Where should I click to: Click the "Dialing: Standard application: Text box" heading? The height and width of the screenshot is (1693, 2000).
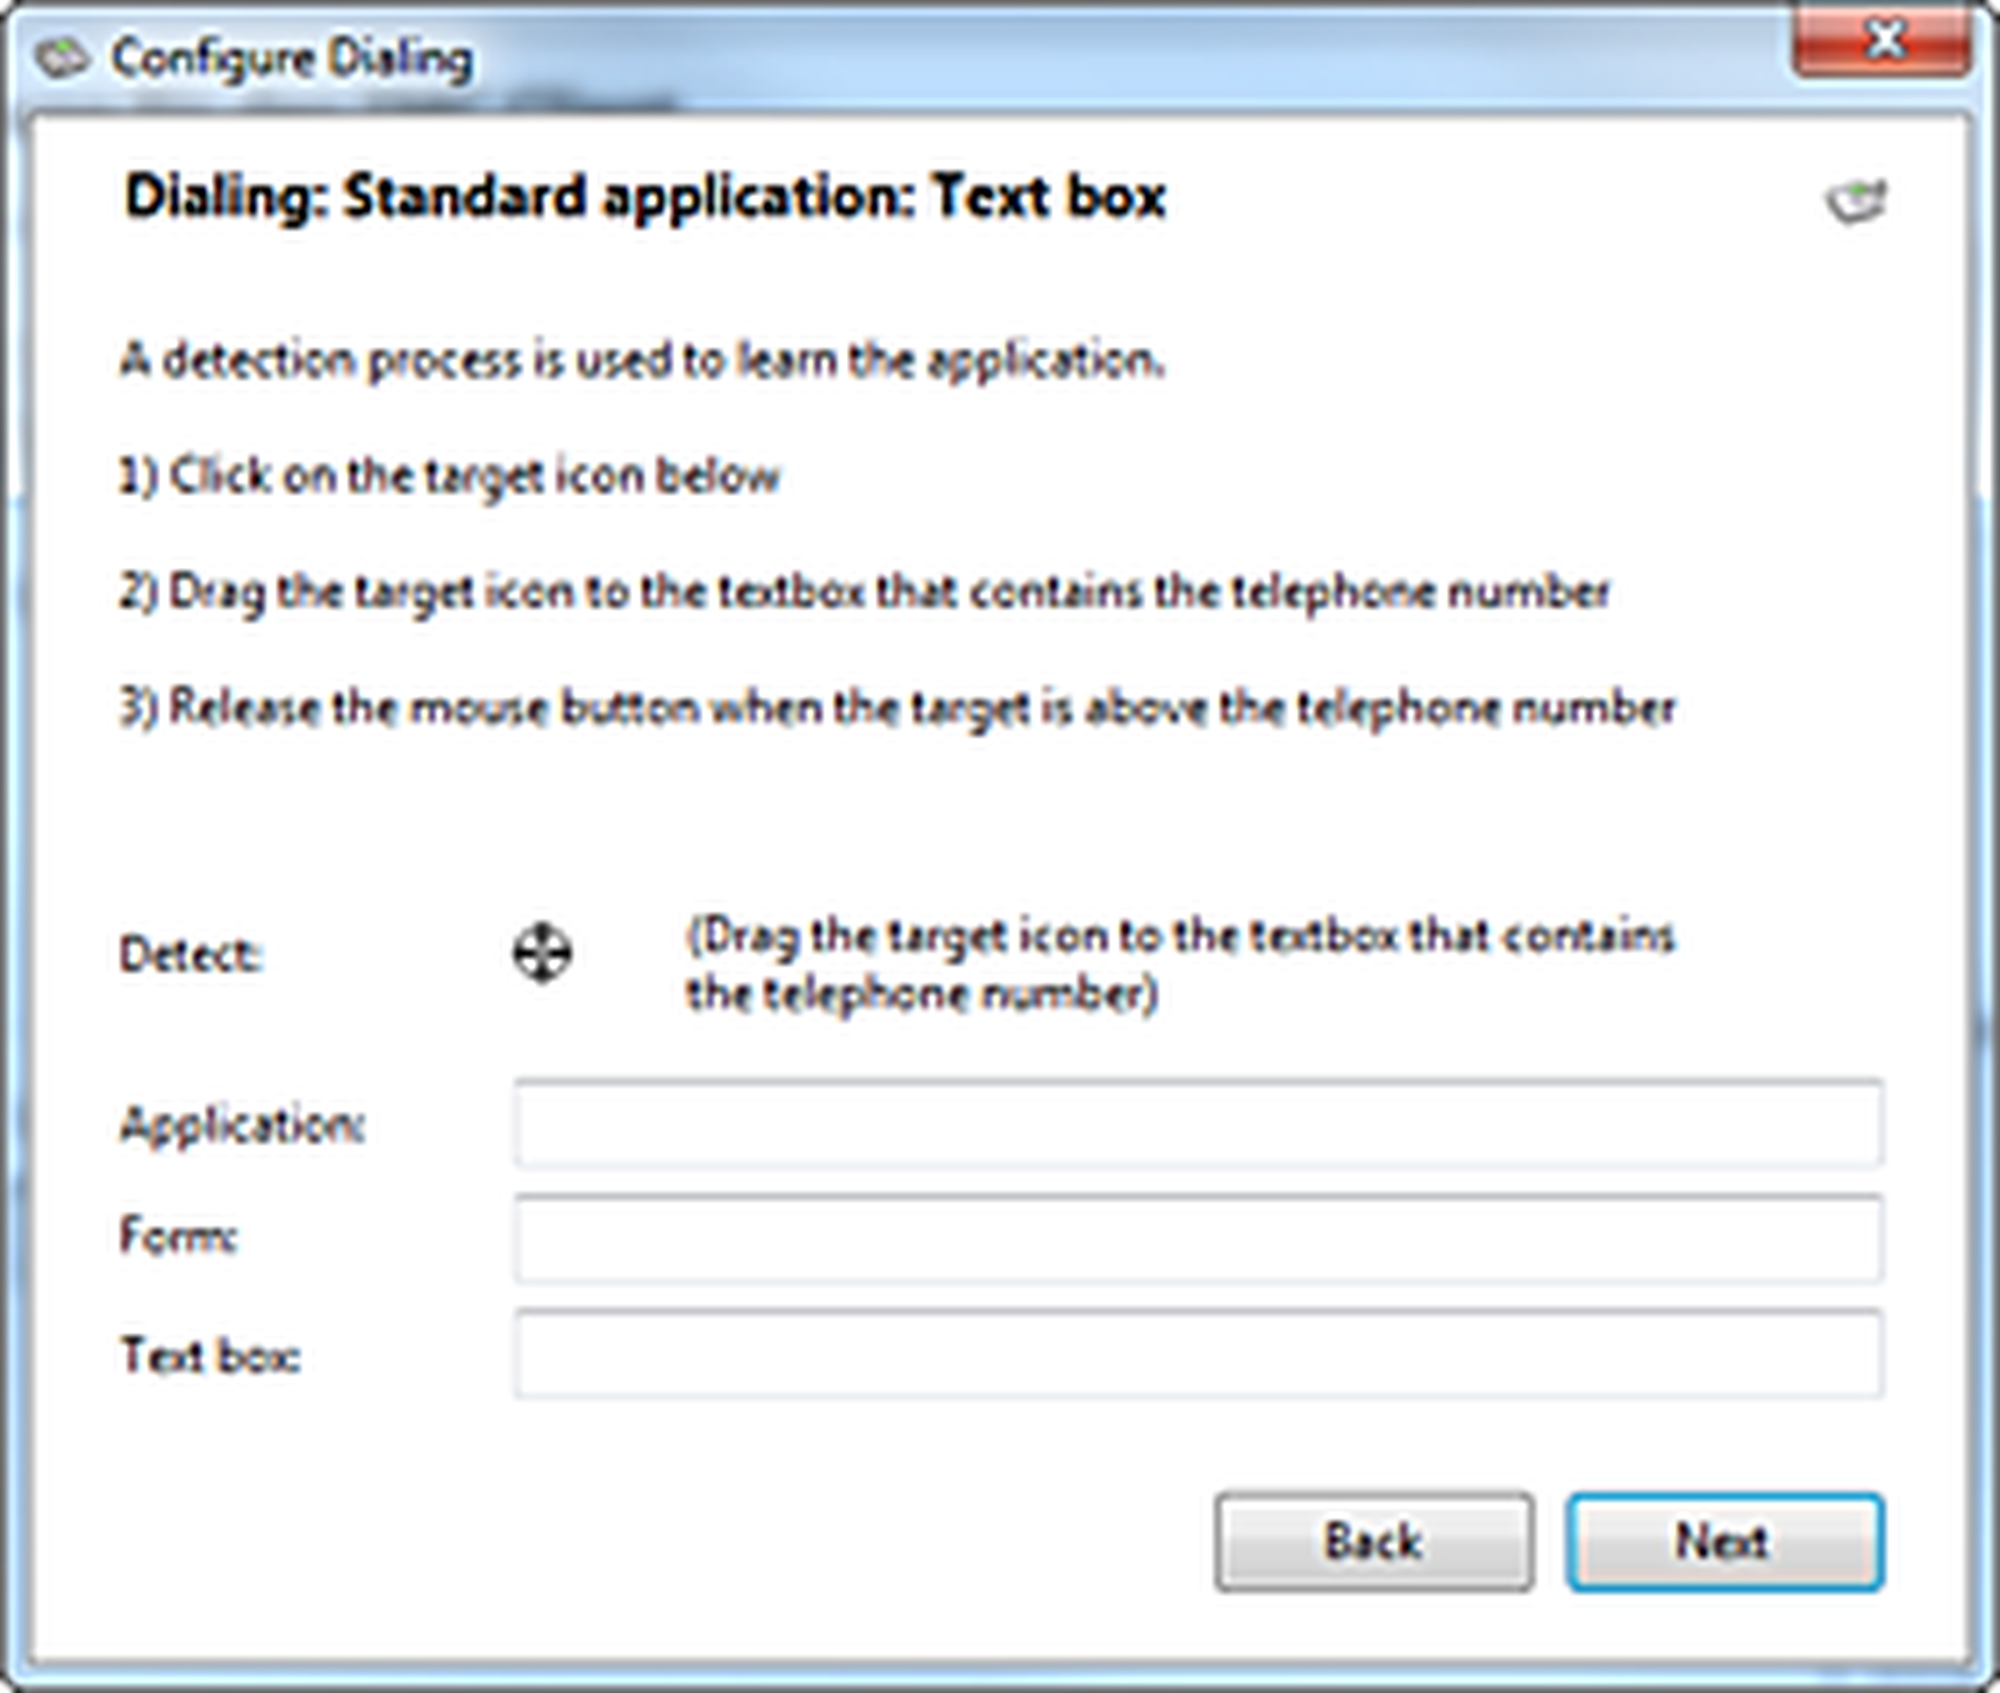[645, 196]
